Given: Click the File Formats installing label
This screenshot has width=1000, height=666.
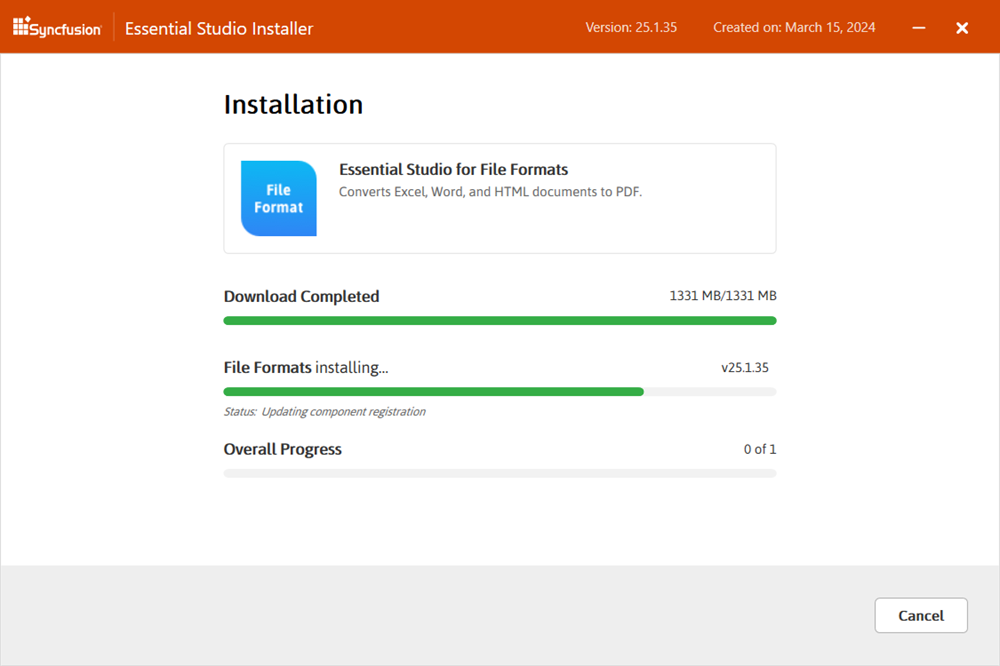Looking at the screenshot, I should click(306, 368).
